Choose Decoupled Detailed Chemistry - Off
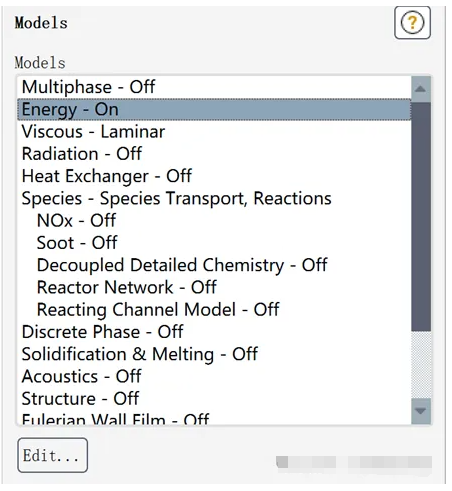Screen dimensions: 452x491 (x=214, y=265)
